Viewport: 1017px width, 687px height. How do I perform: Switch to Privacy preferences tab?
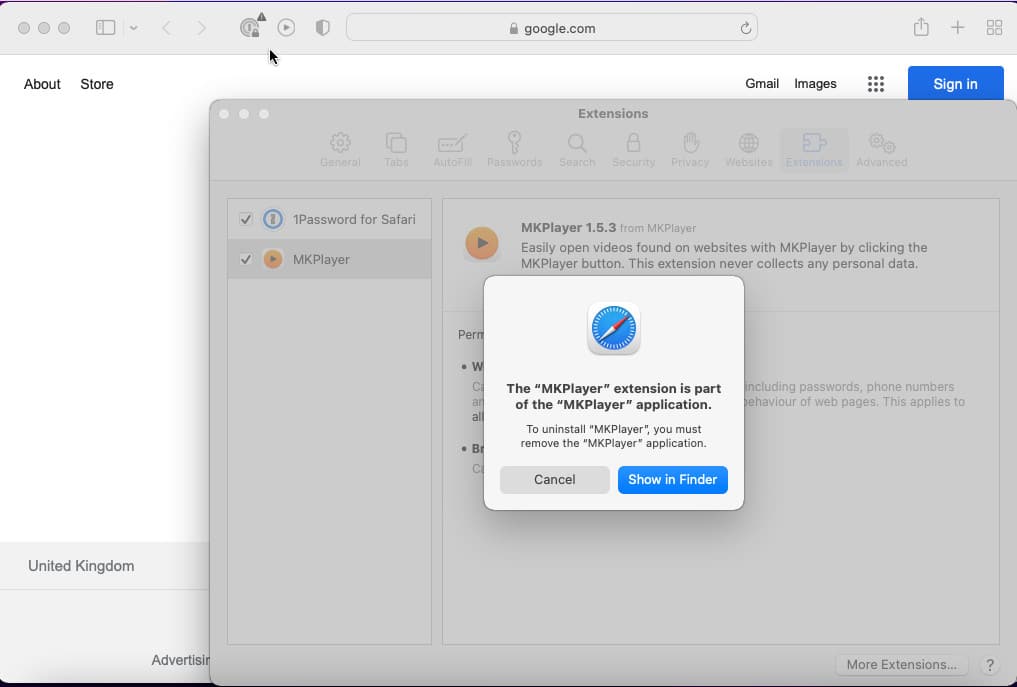690,150
